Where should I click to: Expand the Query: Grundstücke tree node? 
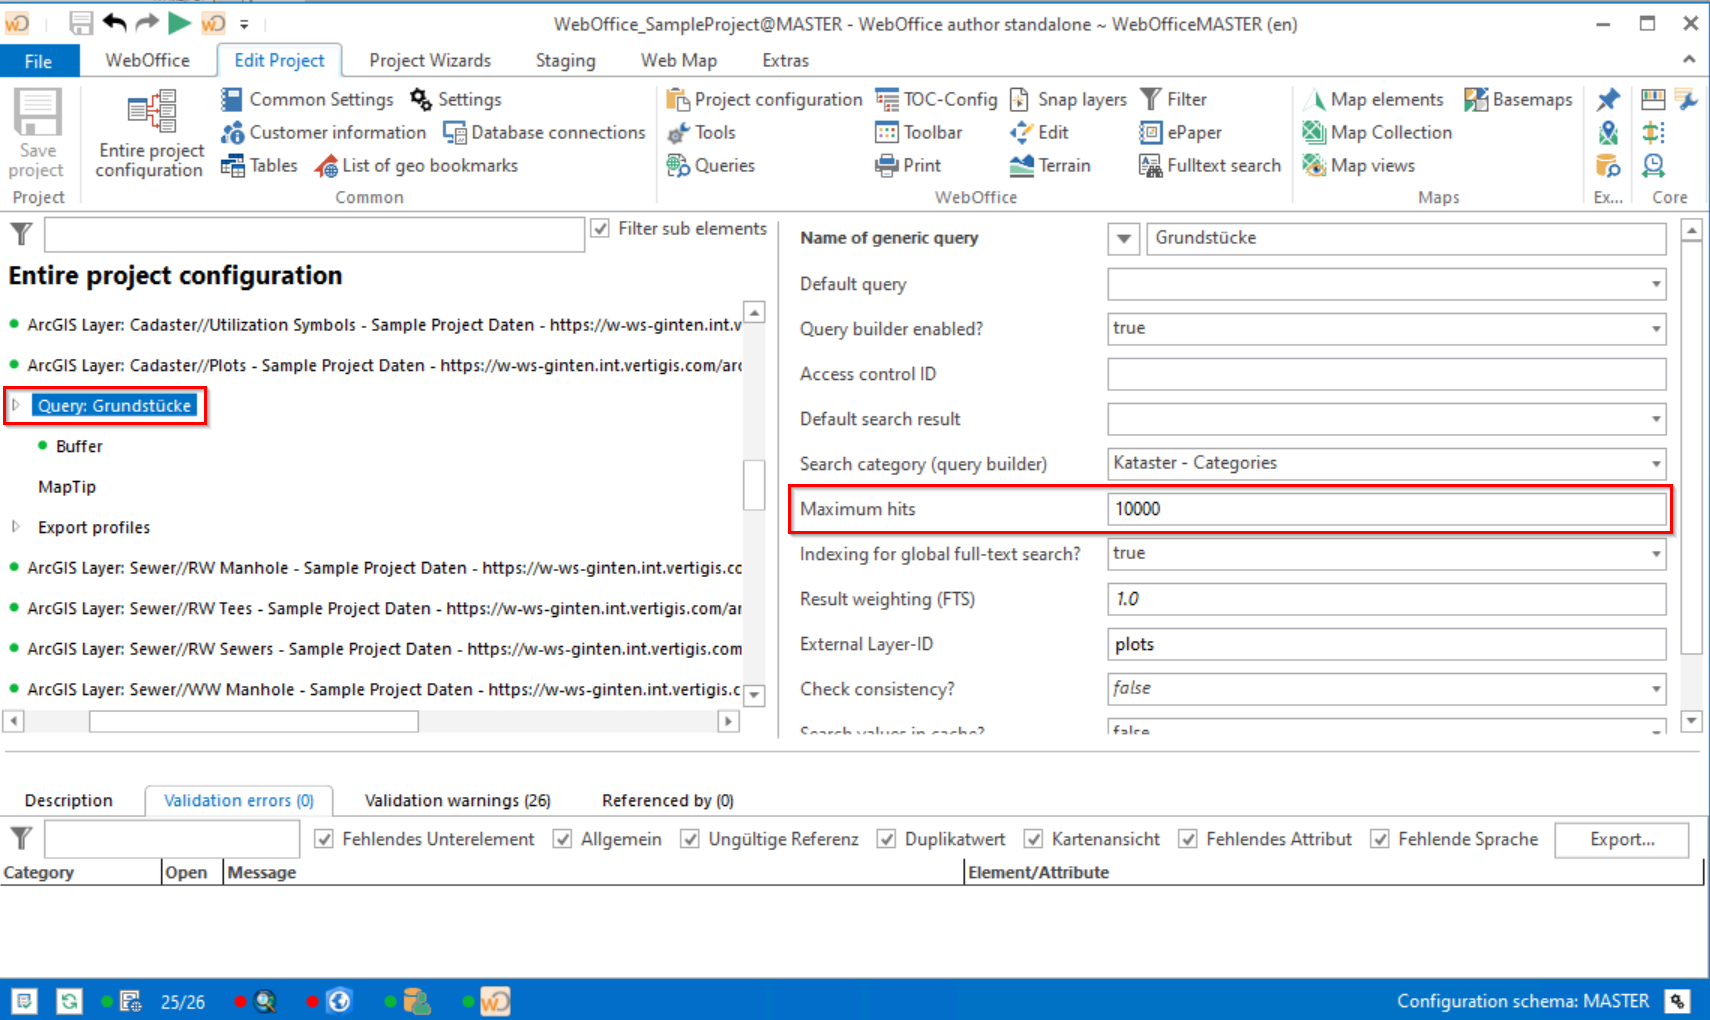point(16,406)
